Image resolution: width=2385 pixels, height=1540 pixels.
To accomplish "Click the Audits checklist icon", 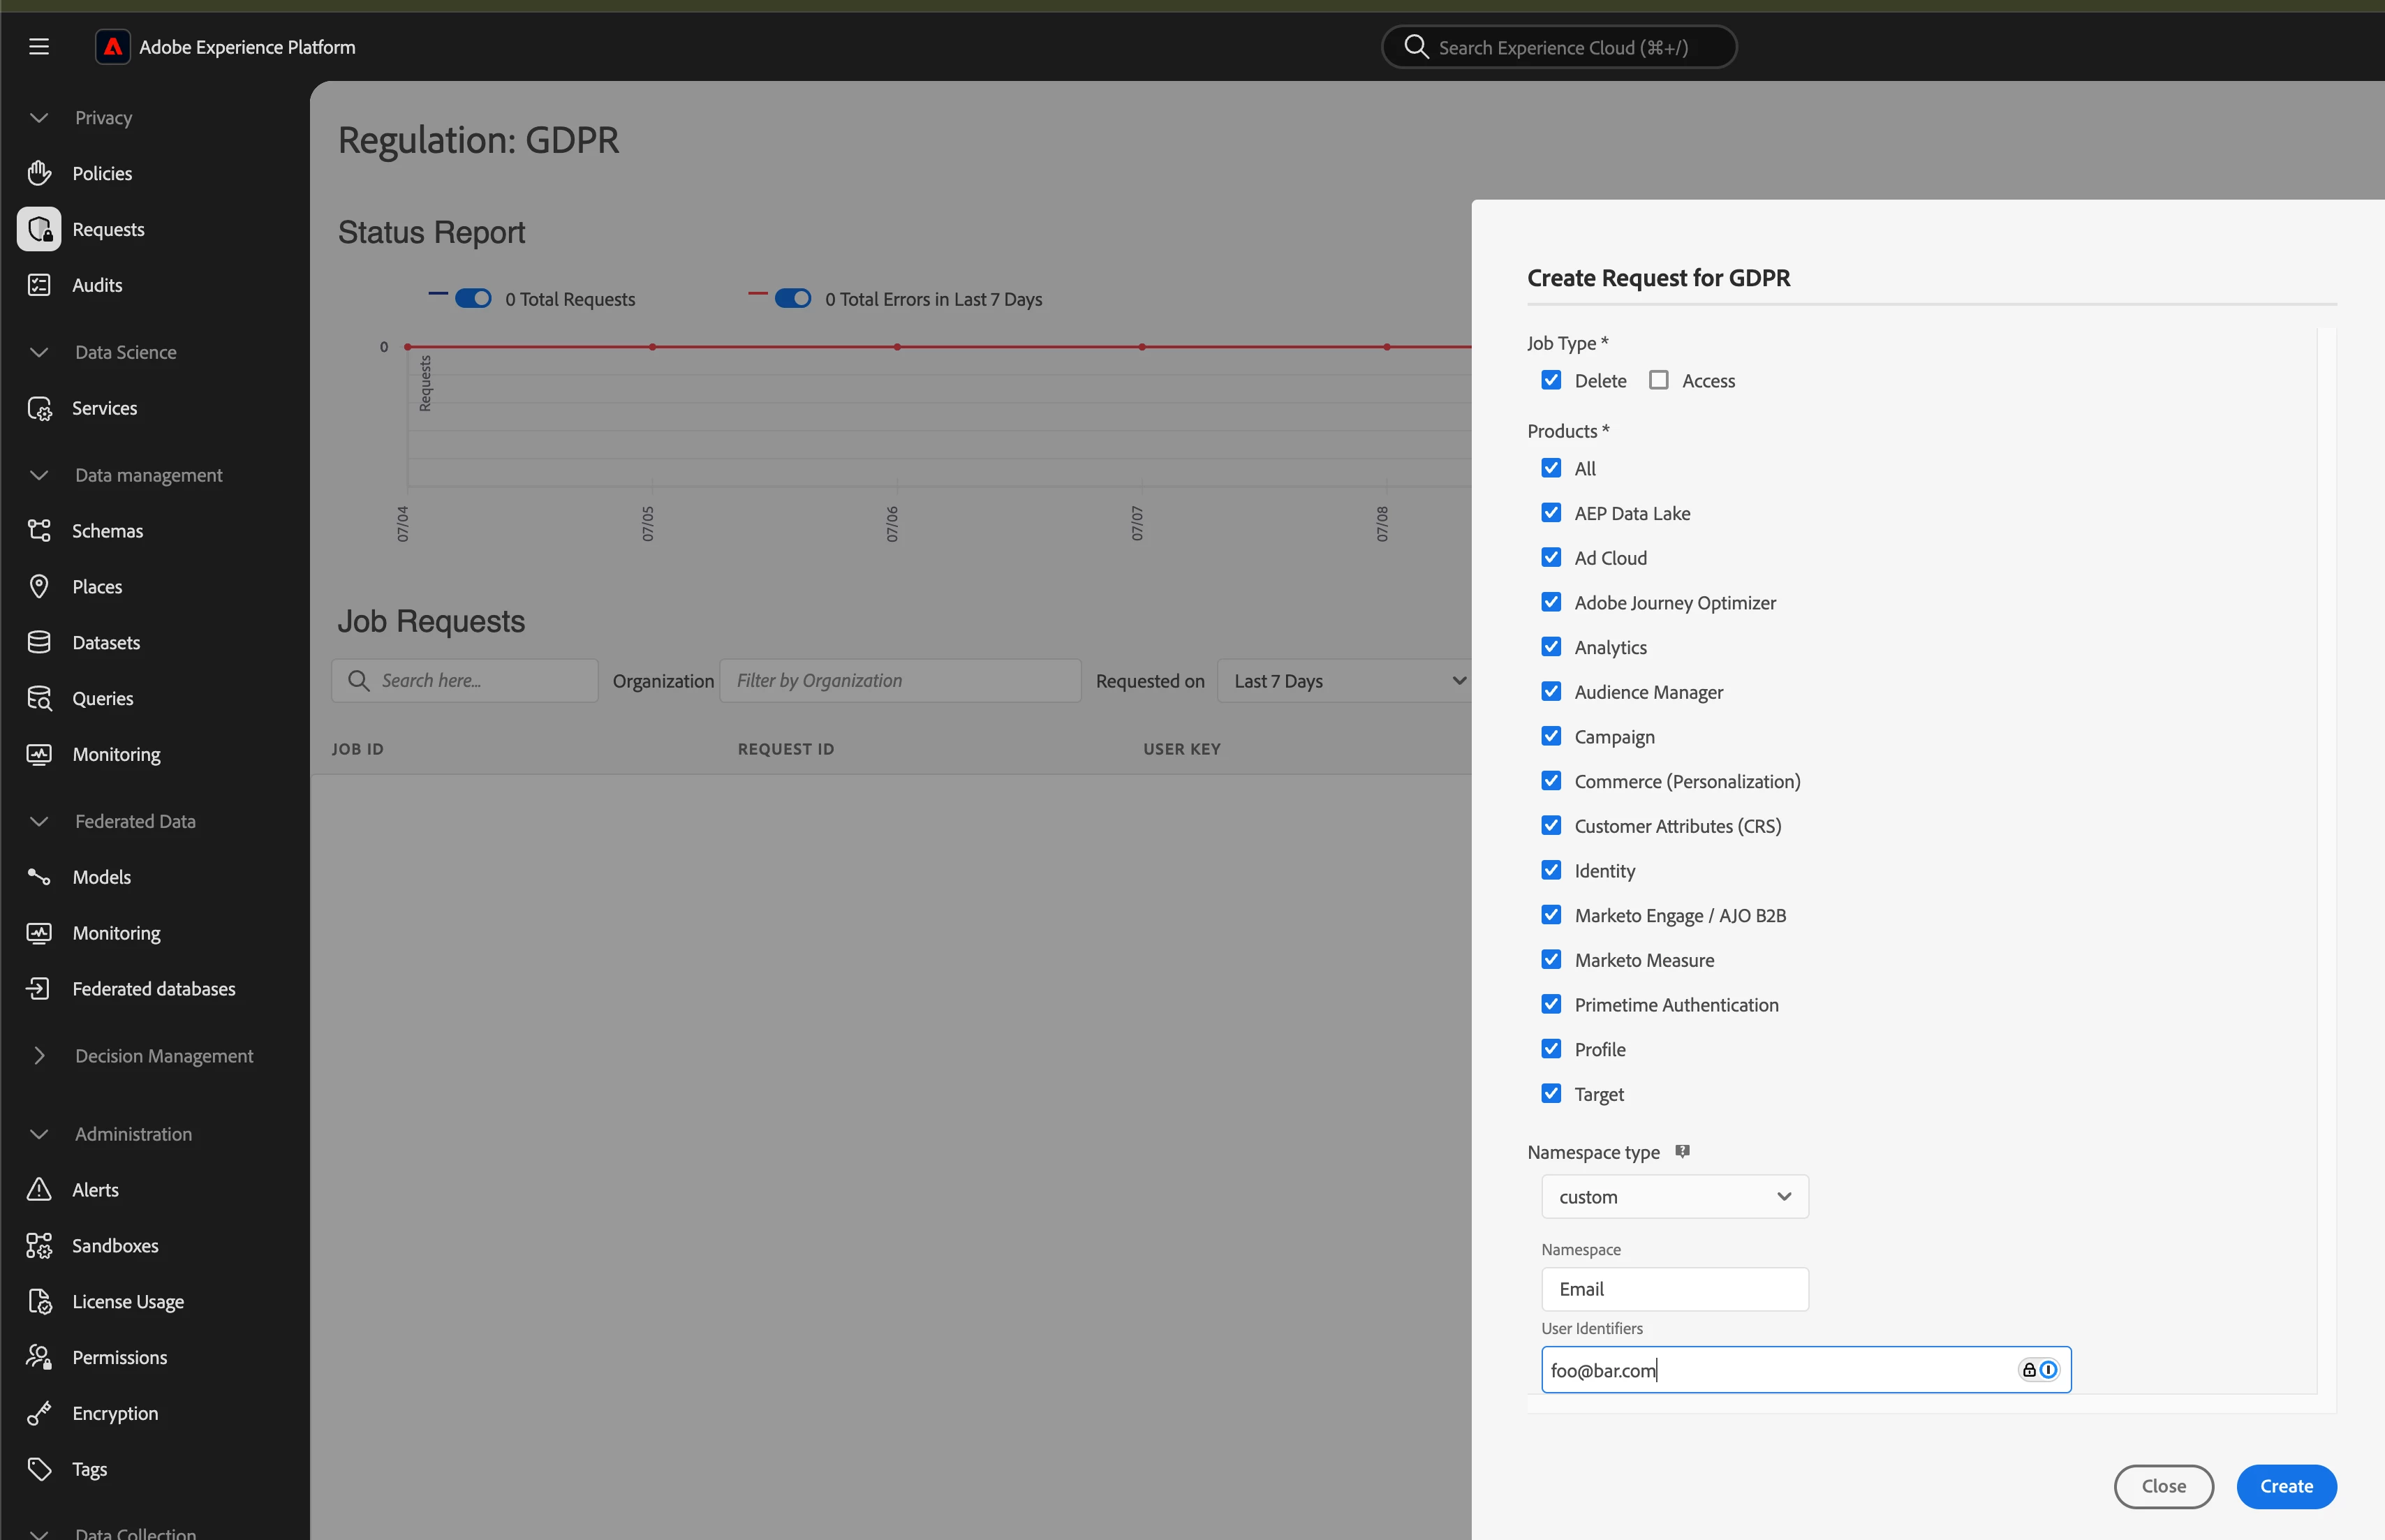I will [x=39, y=285].
